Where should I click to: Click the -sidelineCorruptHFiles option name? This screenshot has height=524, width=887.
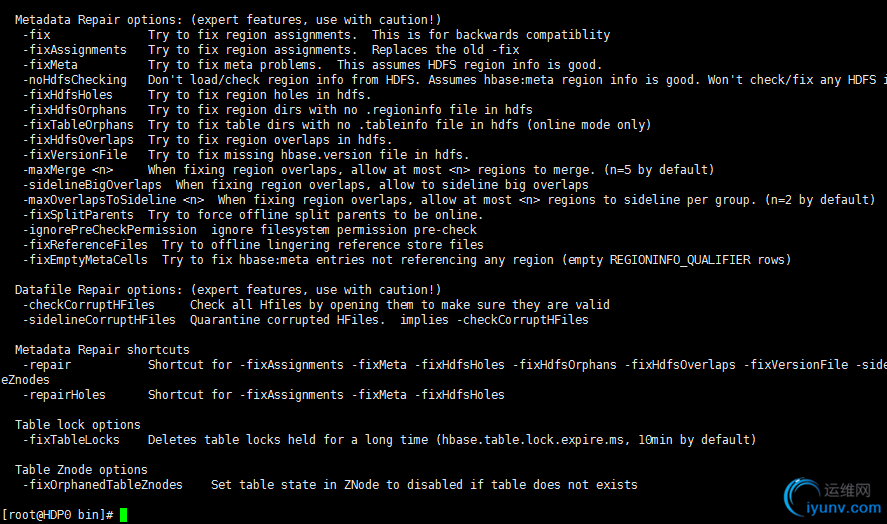coord(99,320)
